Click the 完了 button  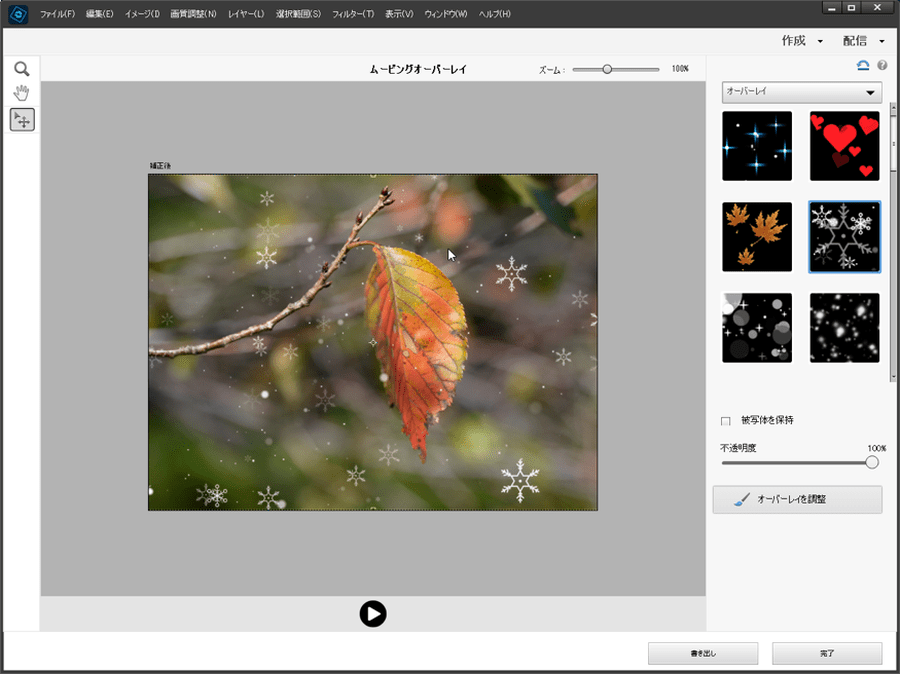click(x=826, y=653)
